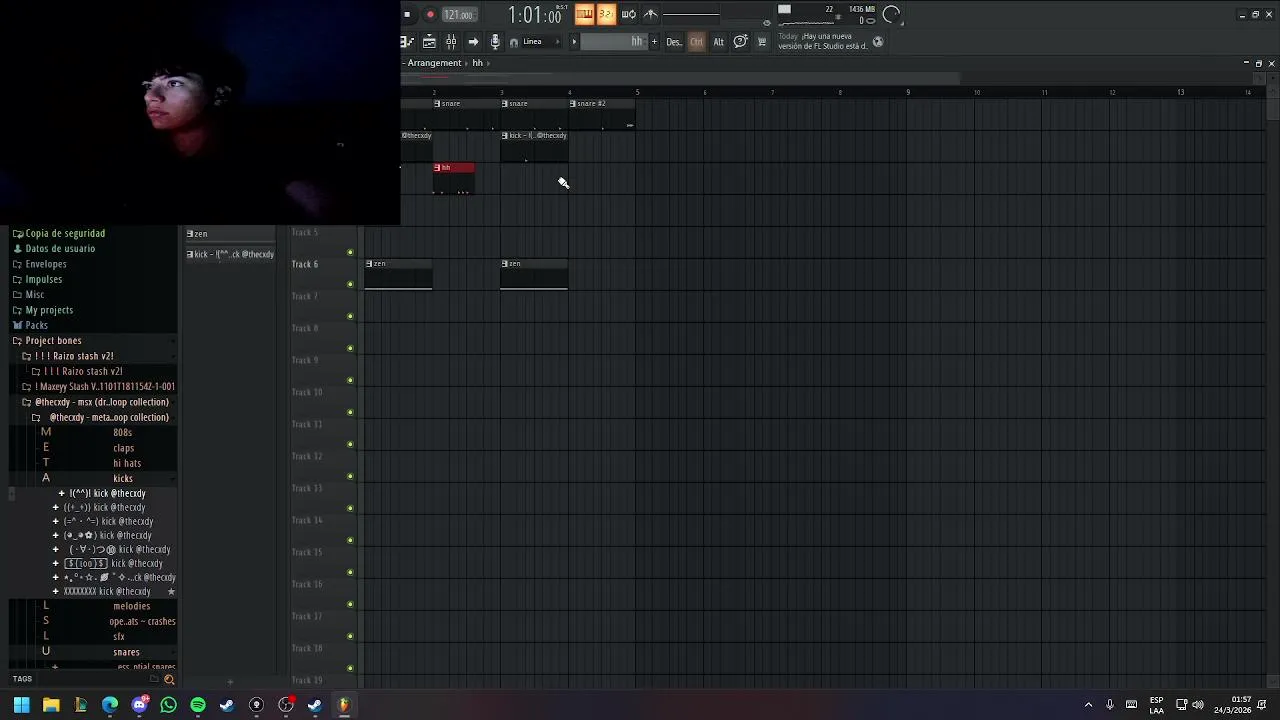
Task: Click the globe online news icon
Action: [878, 41]
